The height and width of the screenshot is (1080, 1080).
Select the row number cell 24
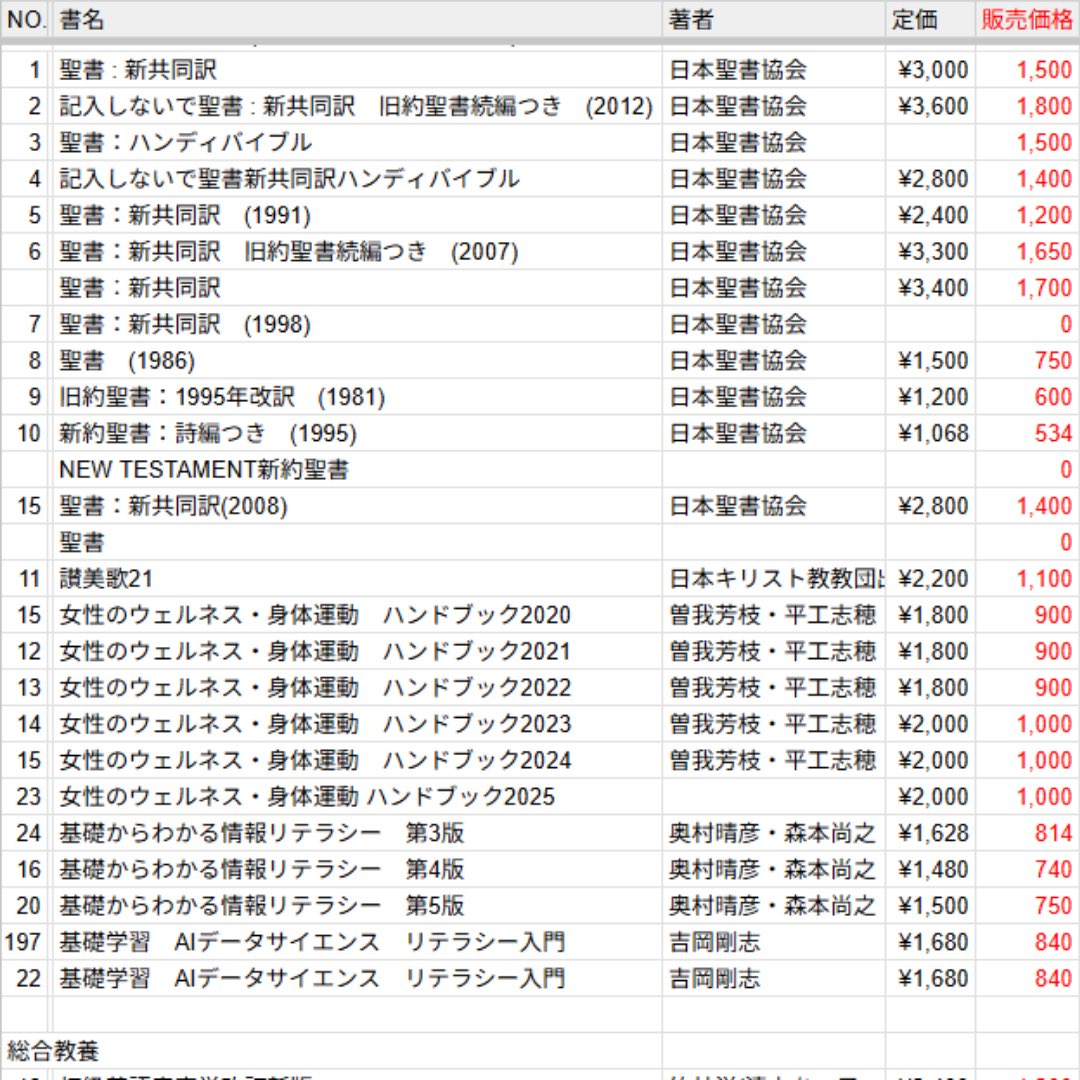click(25, 833)
